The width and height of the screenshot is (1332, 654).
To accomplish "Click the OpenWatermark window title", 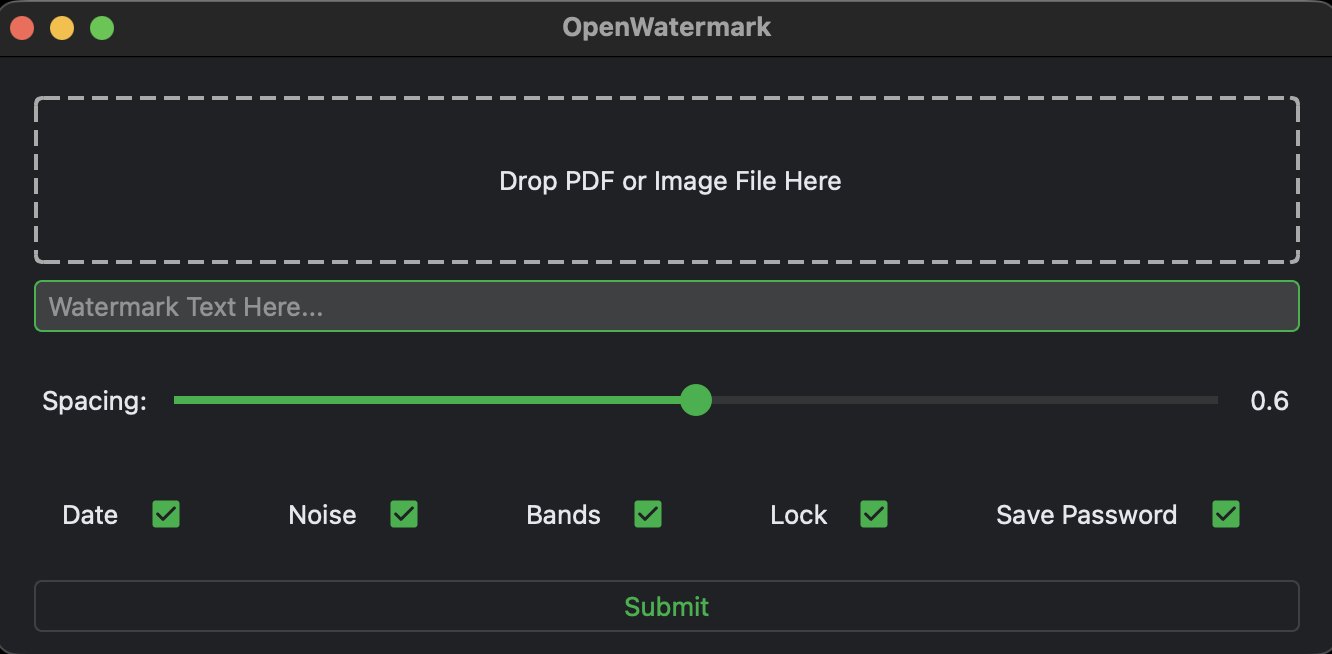I will pos(667,27).
